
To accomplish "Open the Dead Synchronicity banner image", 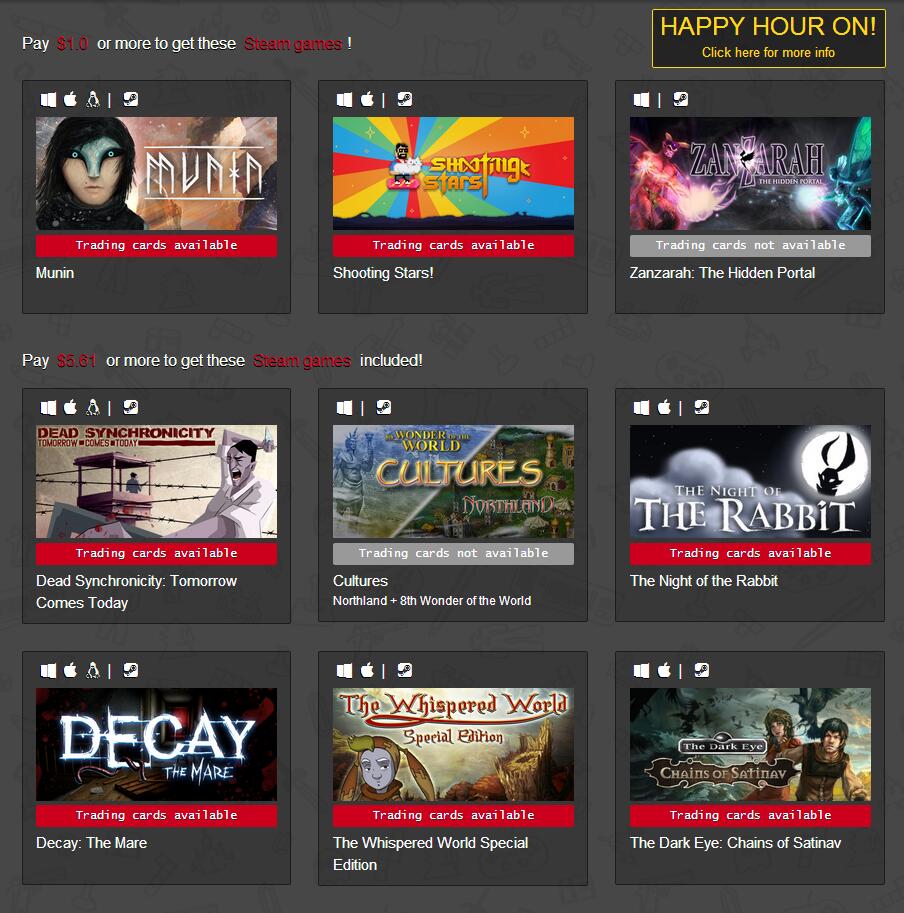I will click(157, 482).
